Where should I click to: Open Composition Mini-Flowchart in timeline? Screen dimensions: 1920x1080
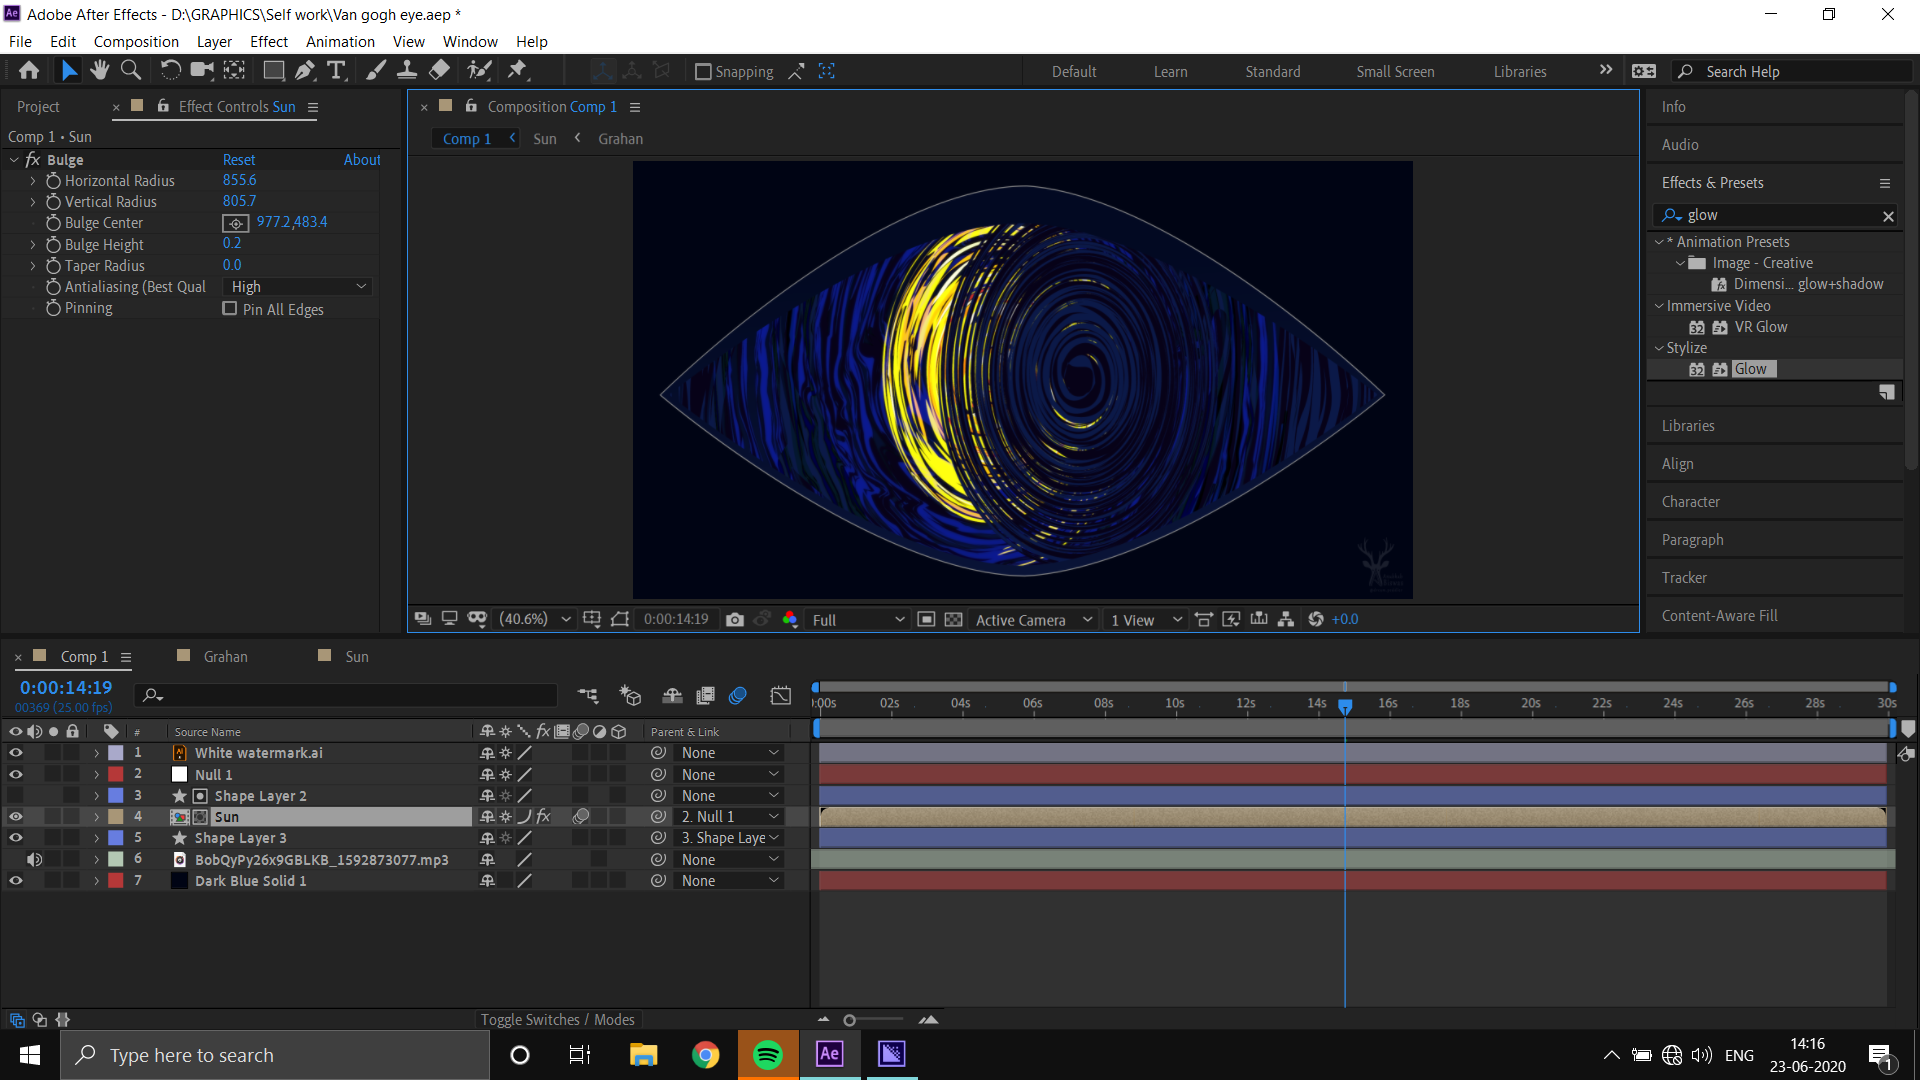[588, 695]
